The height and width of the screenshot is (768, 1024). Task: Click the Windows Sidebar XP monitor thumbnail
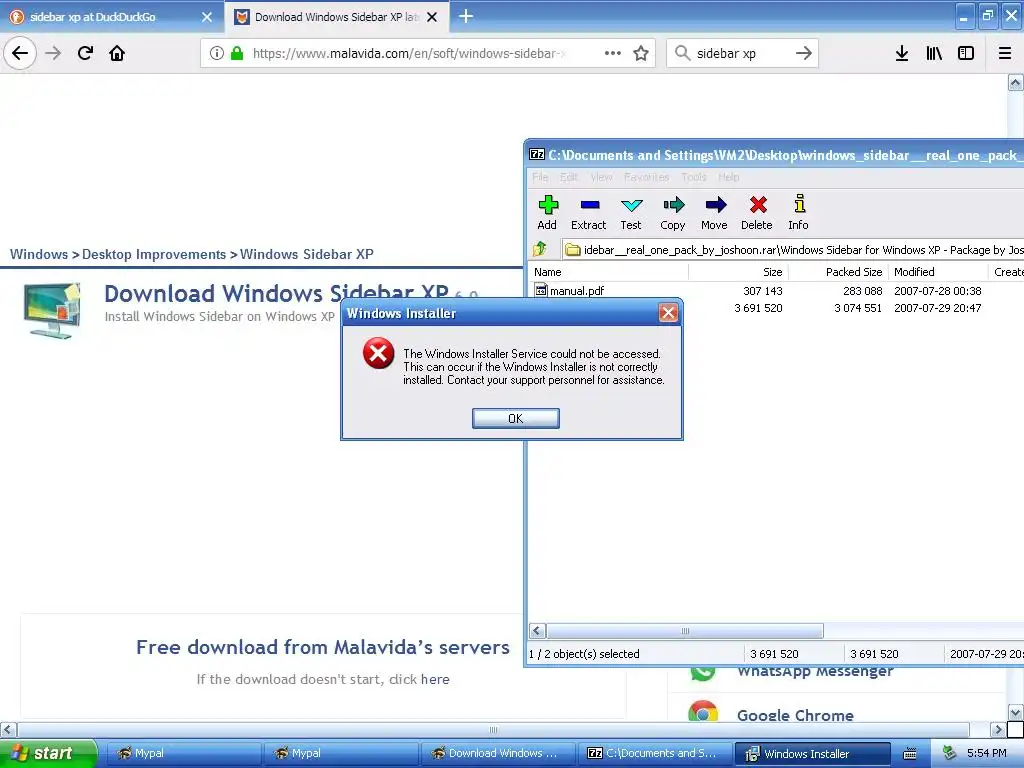(x=52, y=310)
